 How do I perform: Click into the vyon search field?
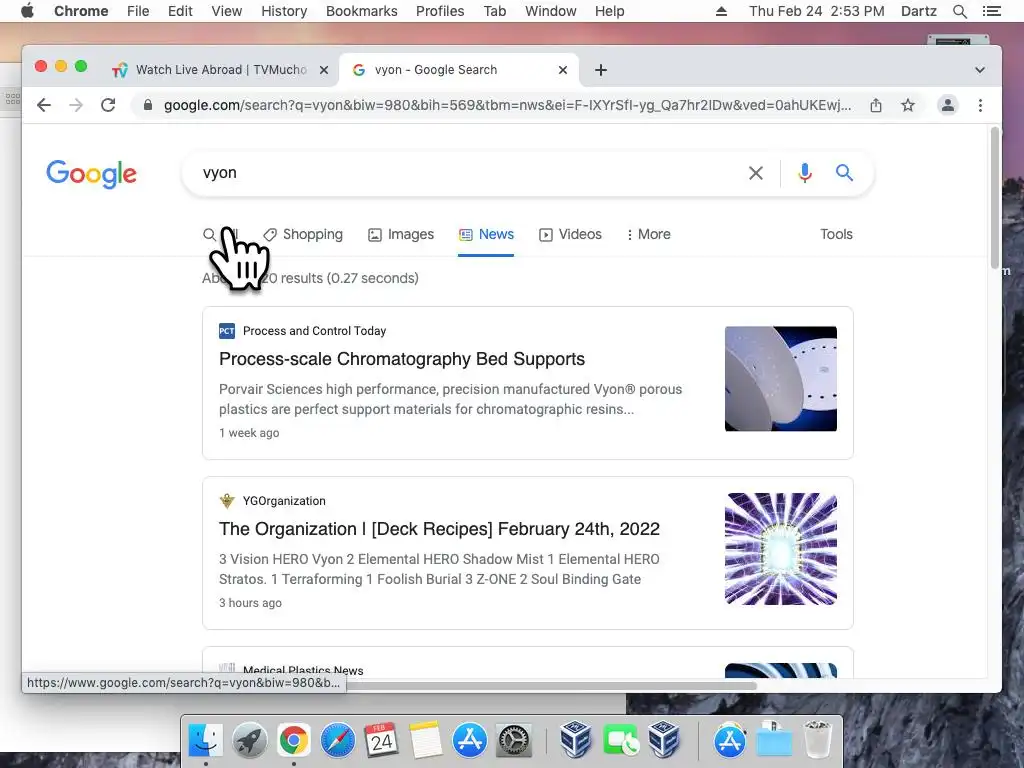pyautogui.click(x=470, y=173)
